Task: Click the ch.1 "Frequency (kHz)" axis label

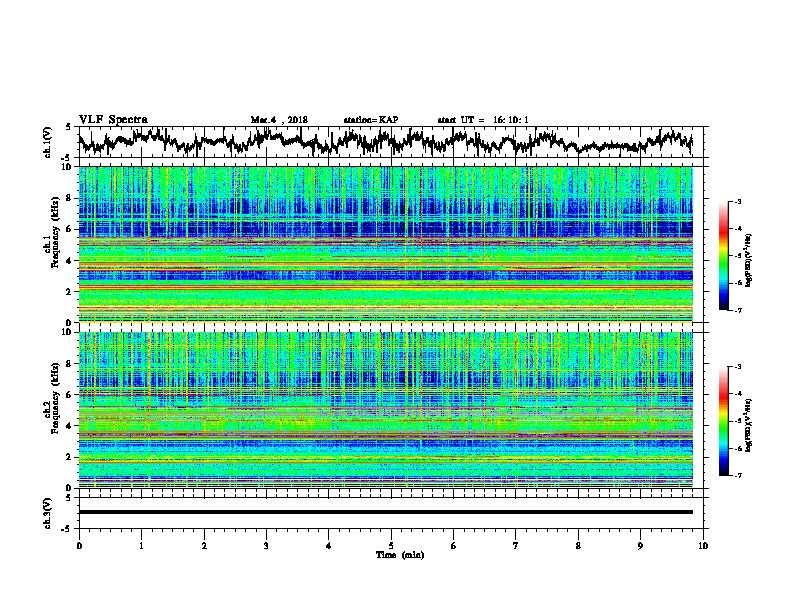Action: pos(55,232)
